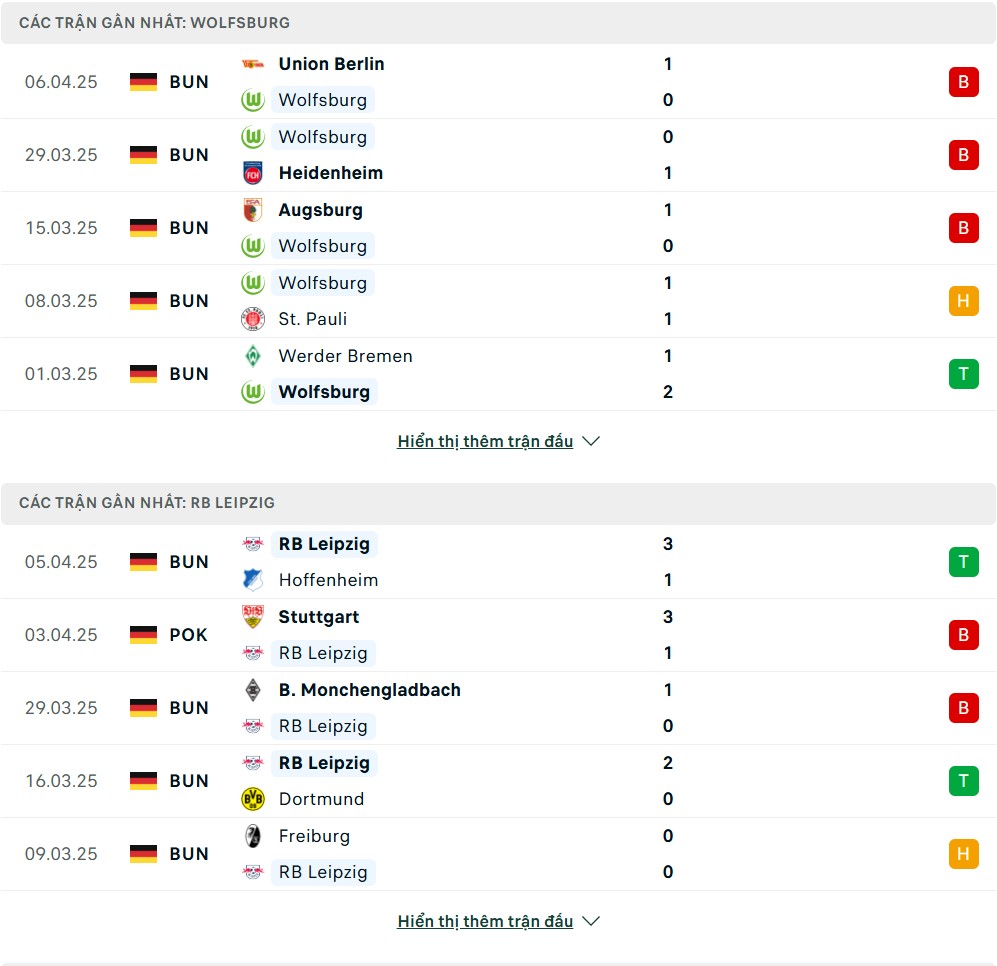Click the Stuttgart club crest

pyautogui.click(x=252, y=617)
